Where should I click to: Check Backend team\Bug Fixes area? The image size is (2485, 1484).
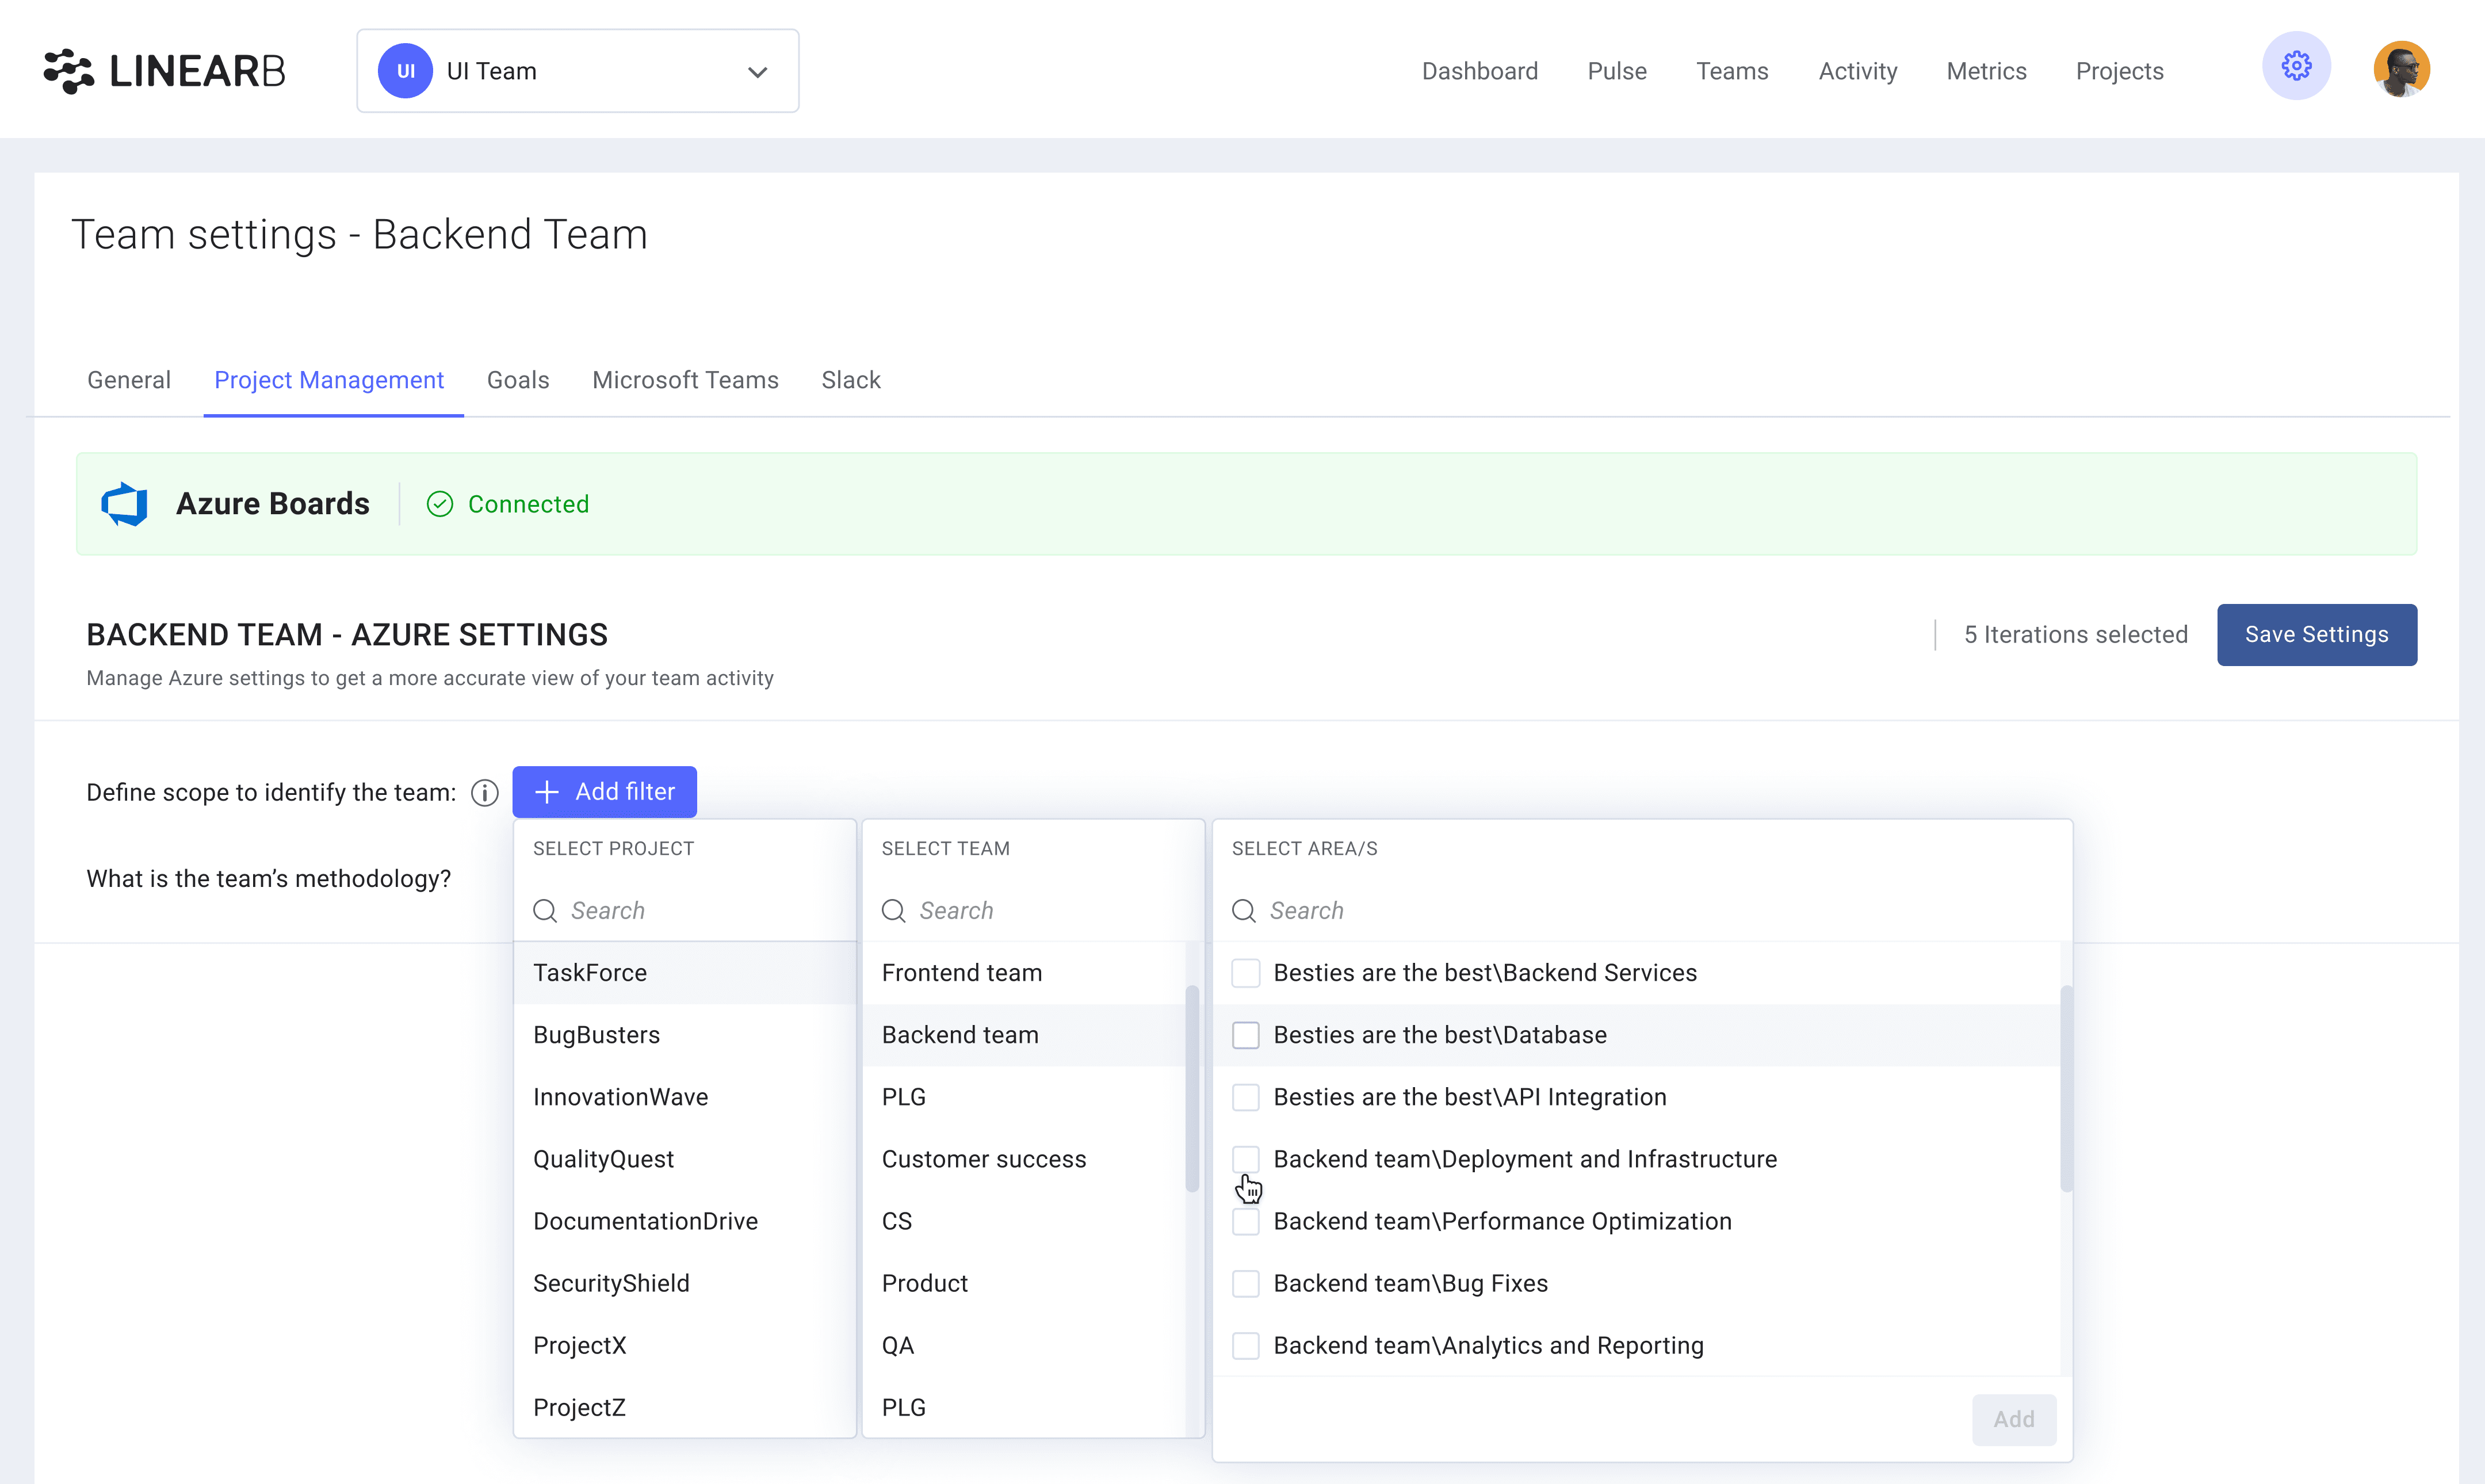pyautogui.click(x=1246, y=1283)
